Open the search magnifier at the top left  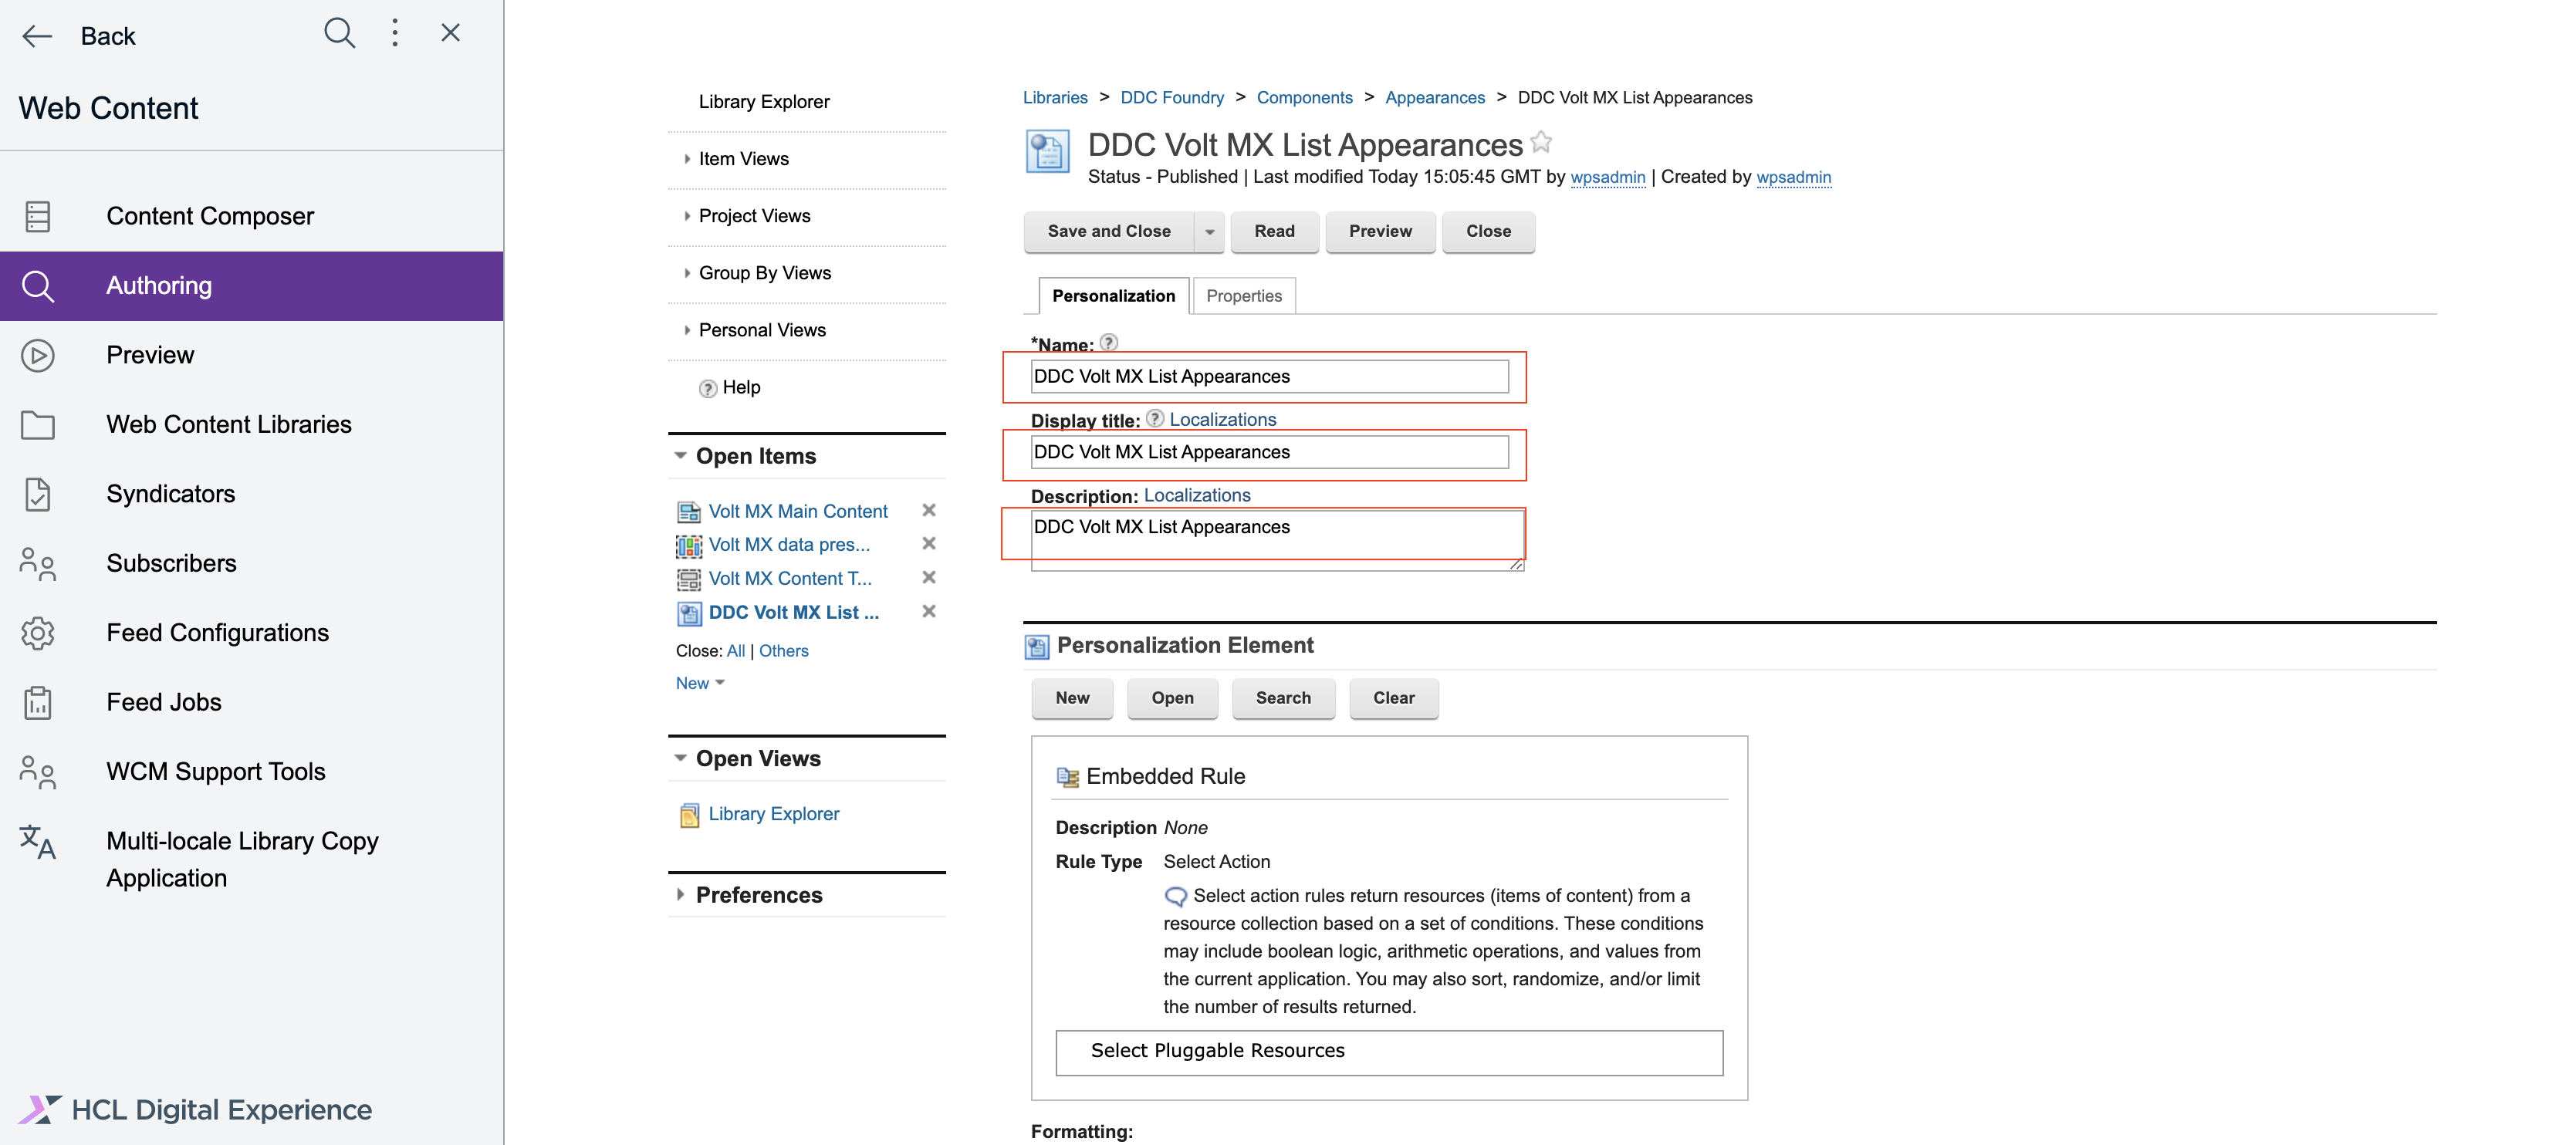pos(339,33)
